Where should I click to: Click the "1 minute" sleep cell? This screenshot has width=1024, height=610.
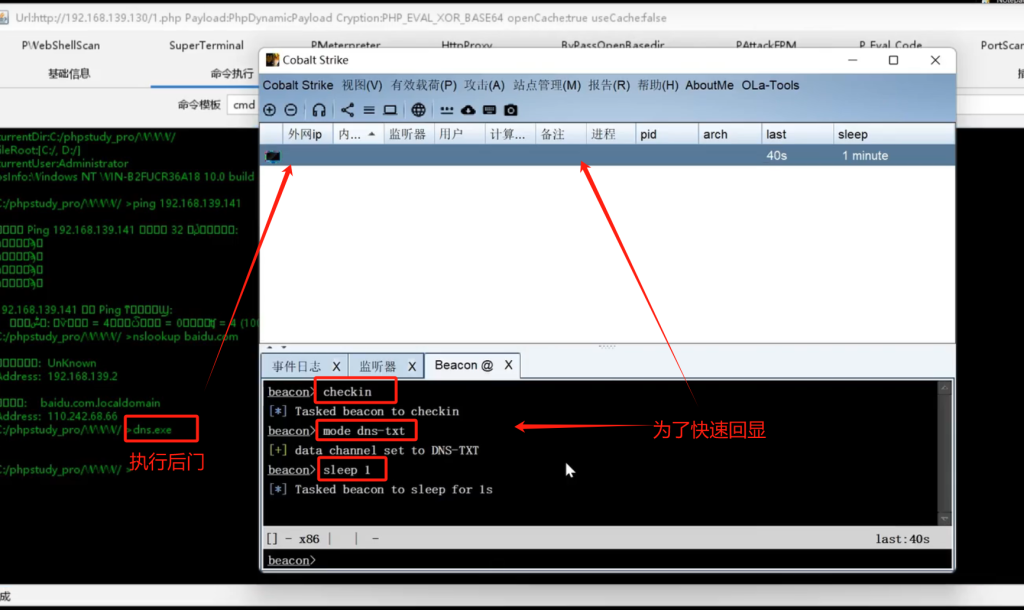[865, 156]
